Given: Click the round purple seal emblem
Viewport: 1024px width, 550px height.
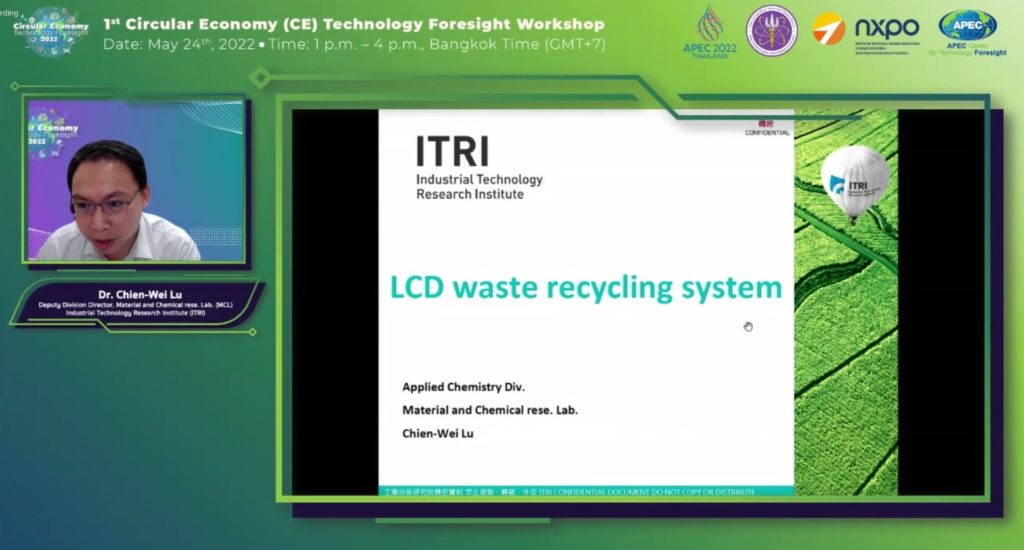Looking at the screenshot, I should coord(772,31).
